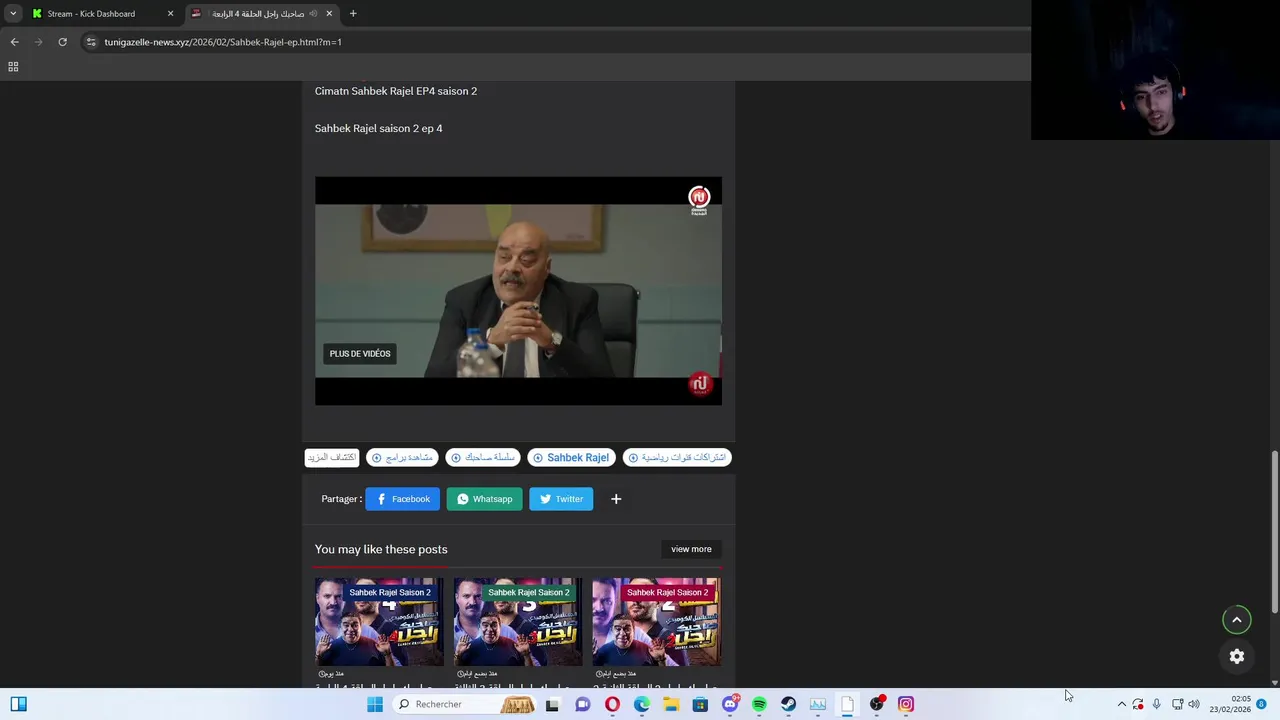Click the PLUS DE VIDÉOS button

pyautogui.click(x=360, y=354)
